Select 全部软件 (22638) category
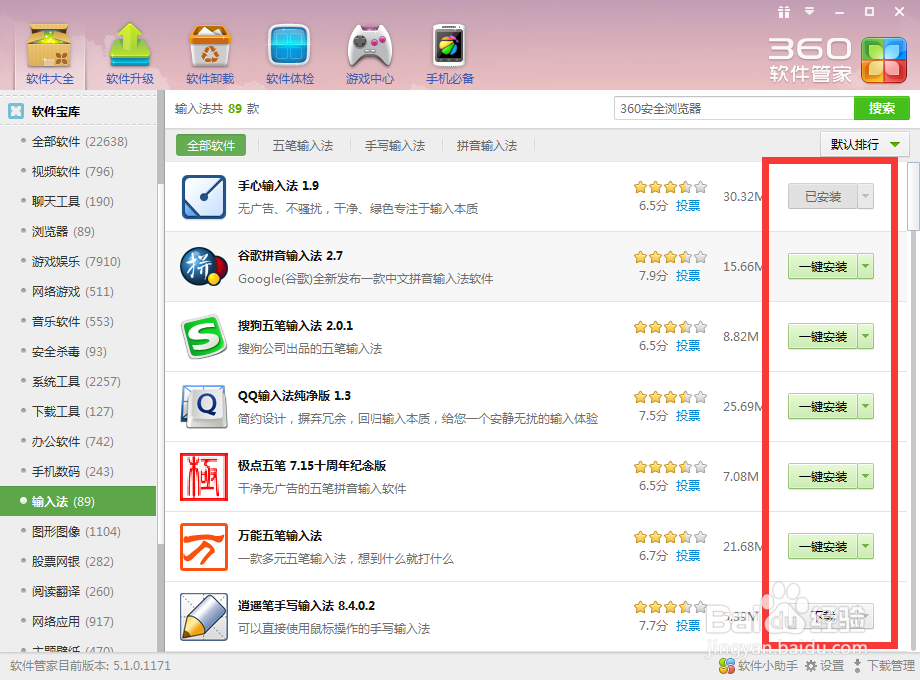Image resolution: width=920 pixels, height=680 pixels. [x=78, y=141]
